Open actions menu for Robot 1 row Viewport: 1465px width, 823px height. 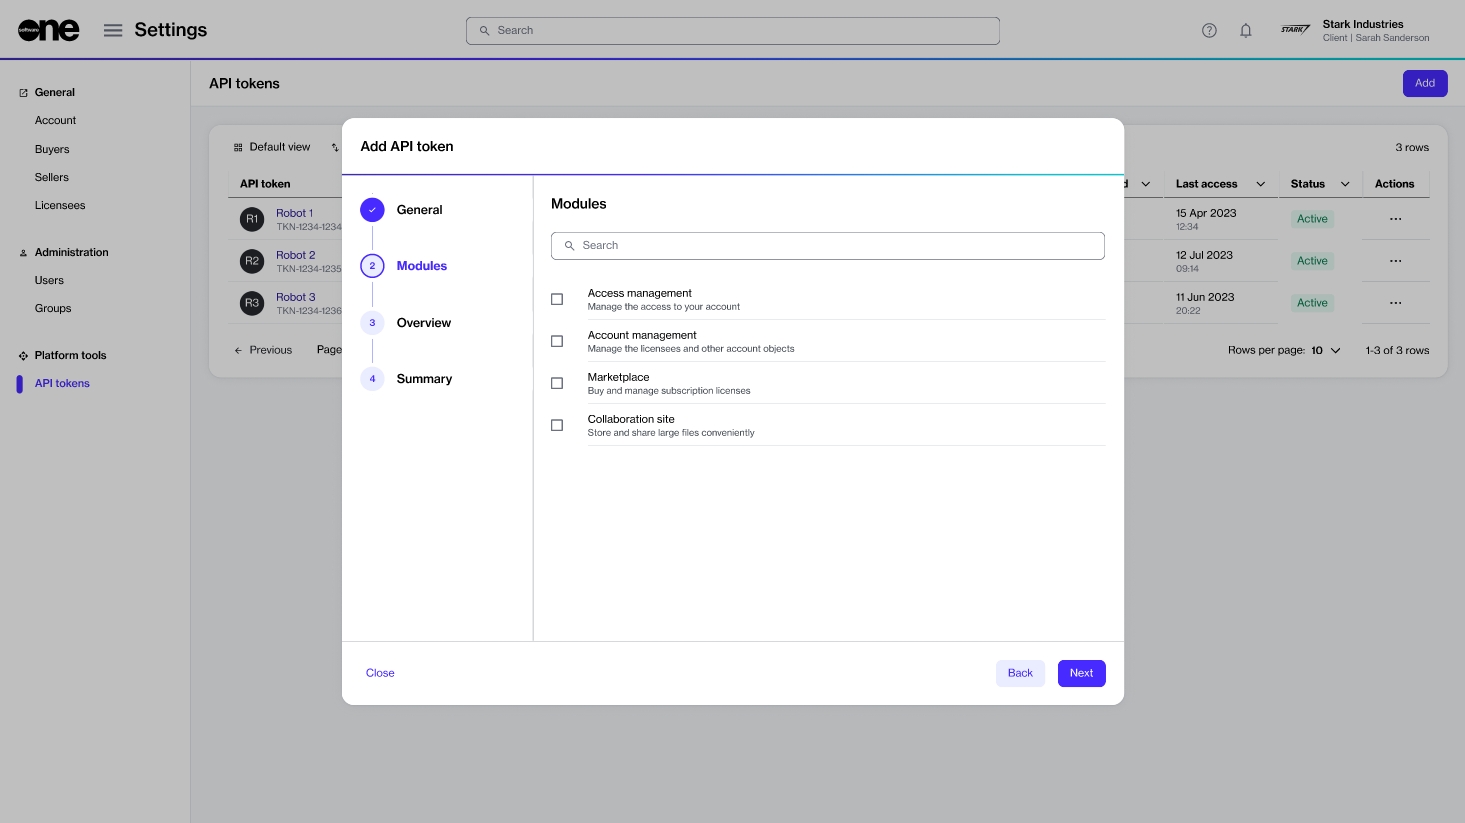[1395, 219]
